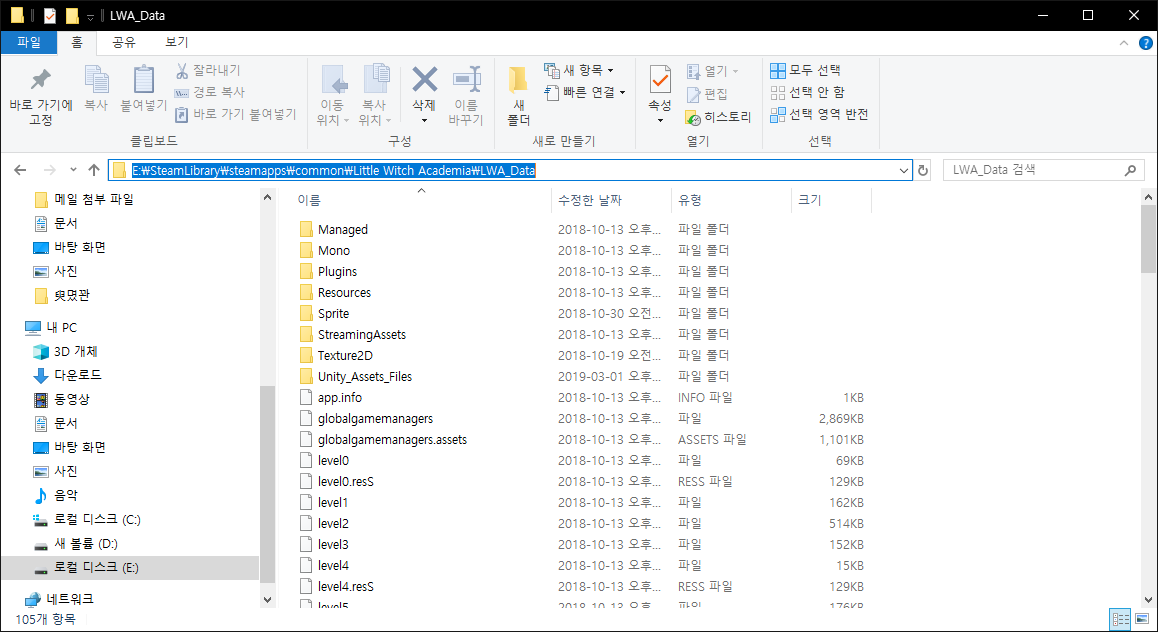This screenshot has height=632, width=1158.
Task: Click the Copy (복사) ribbon icon
Action: (96, 80)
